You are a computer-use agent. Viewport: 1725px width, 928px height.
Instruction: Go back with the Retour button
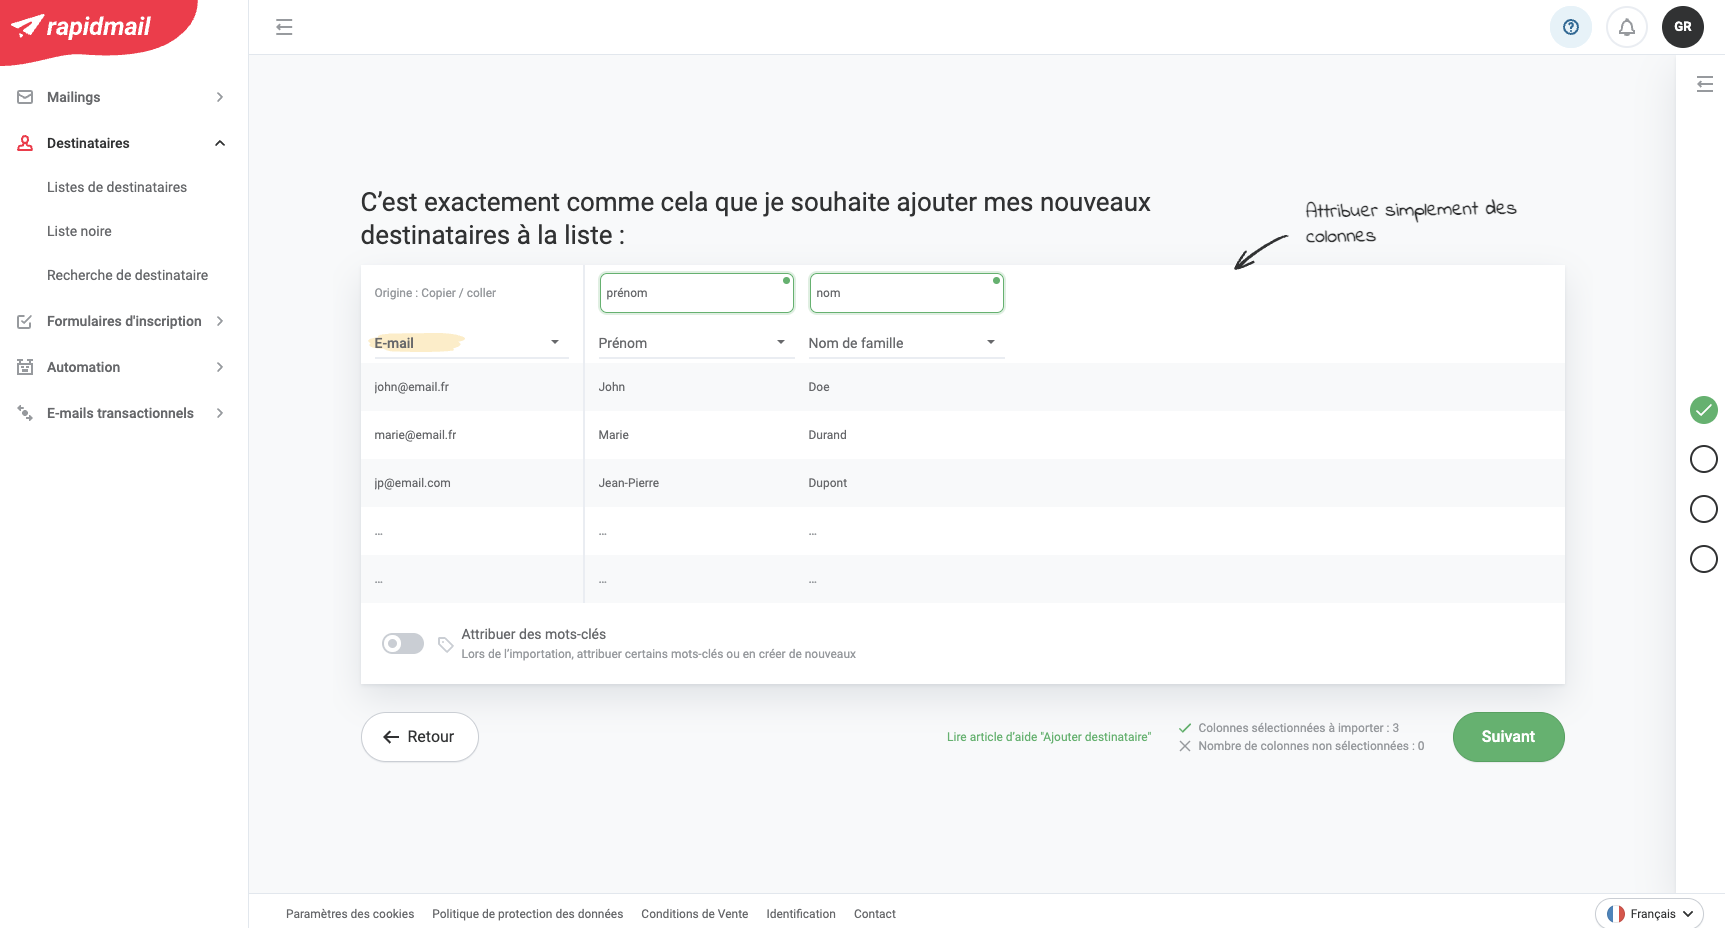coord(419,737)
